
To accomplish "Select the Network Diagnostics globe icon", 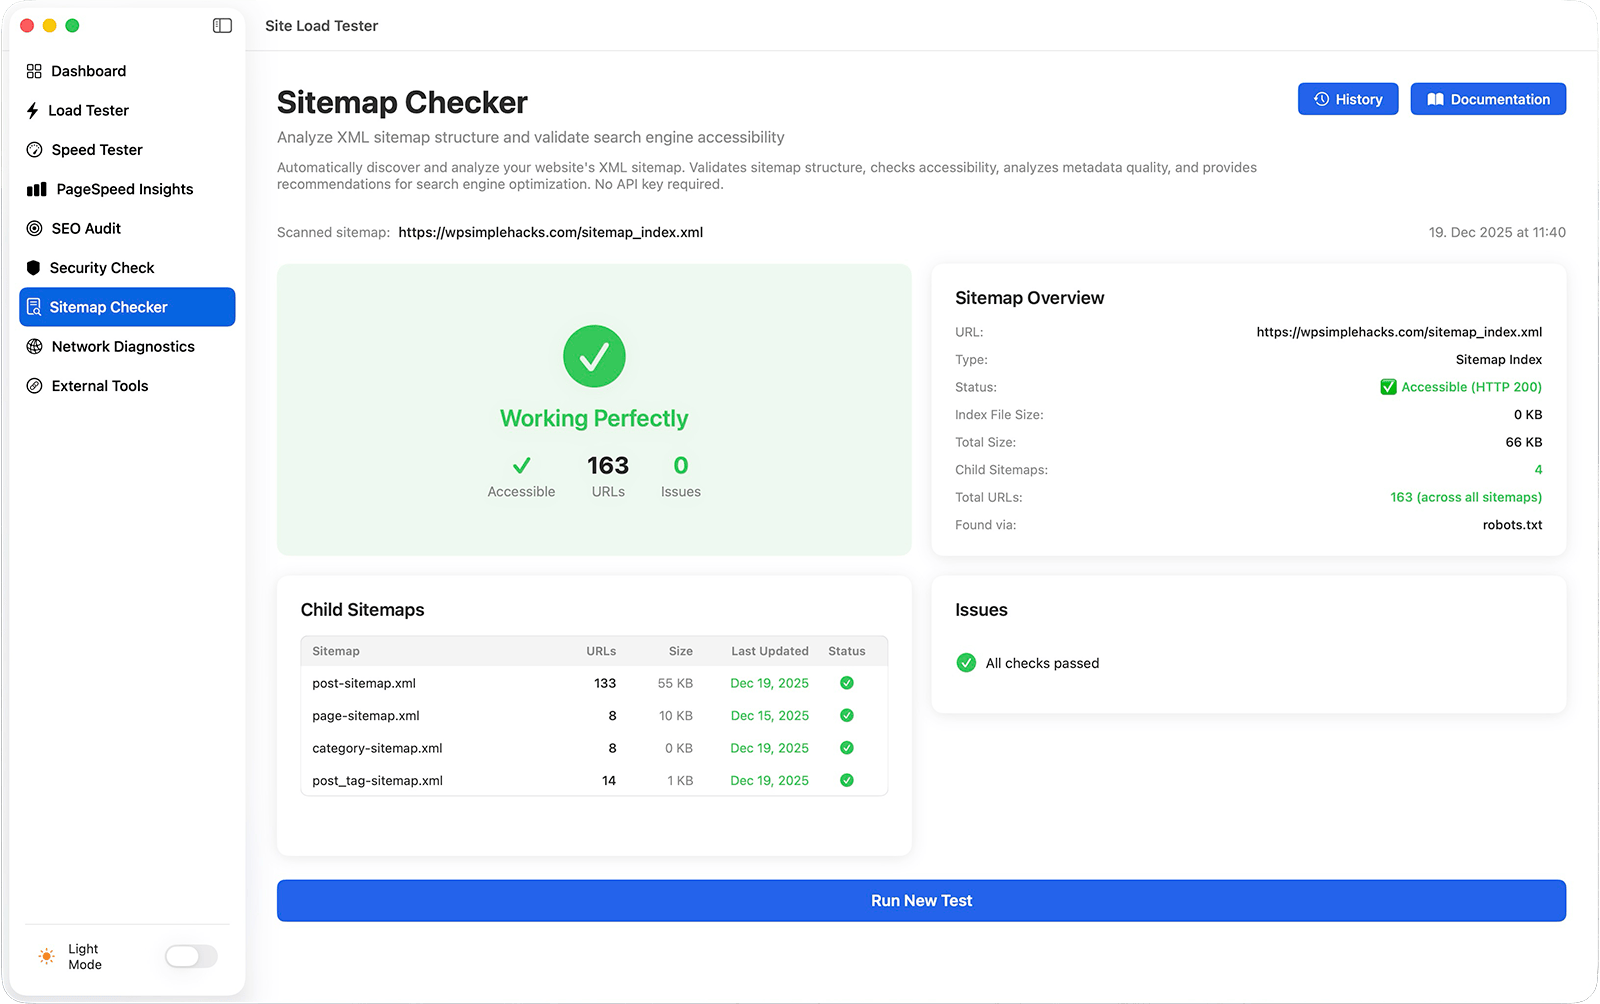I will pos(33,346).
